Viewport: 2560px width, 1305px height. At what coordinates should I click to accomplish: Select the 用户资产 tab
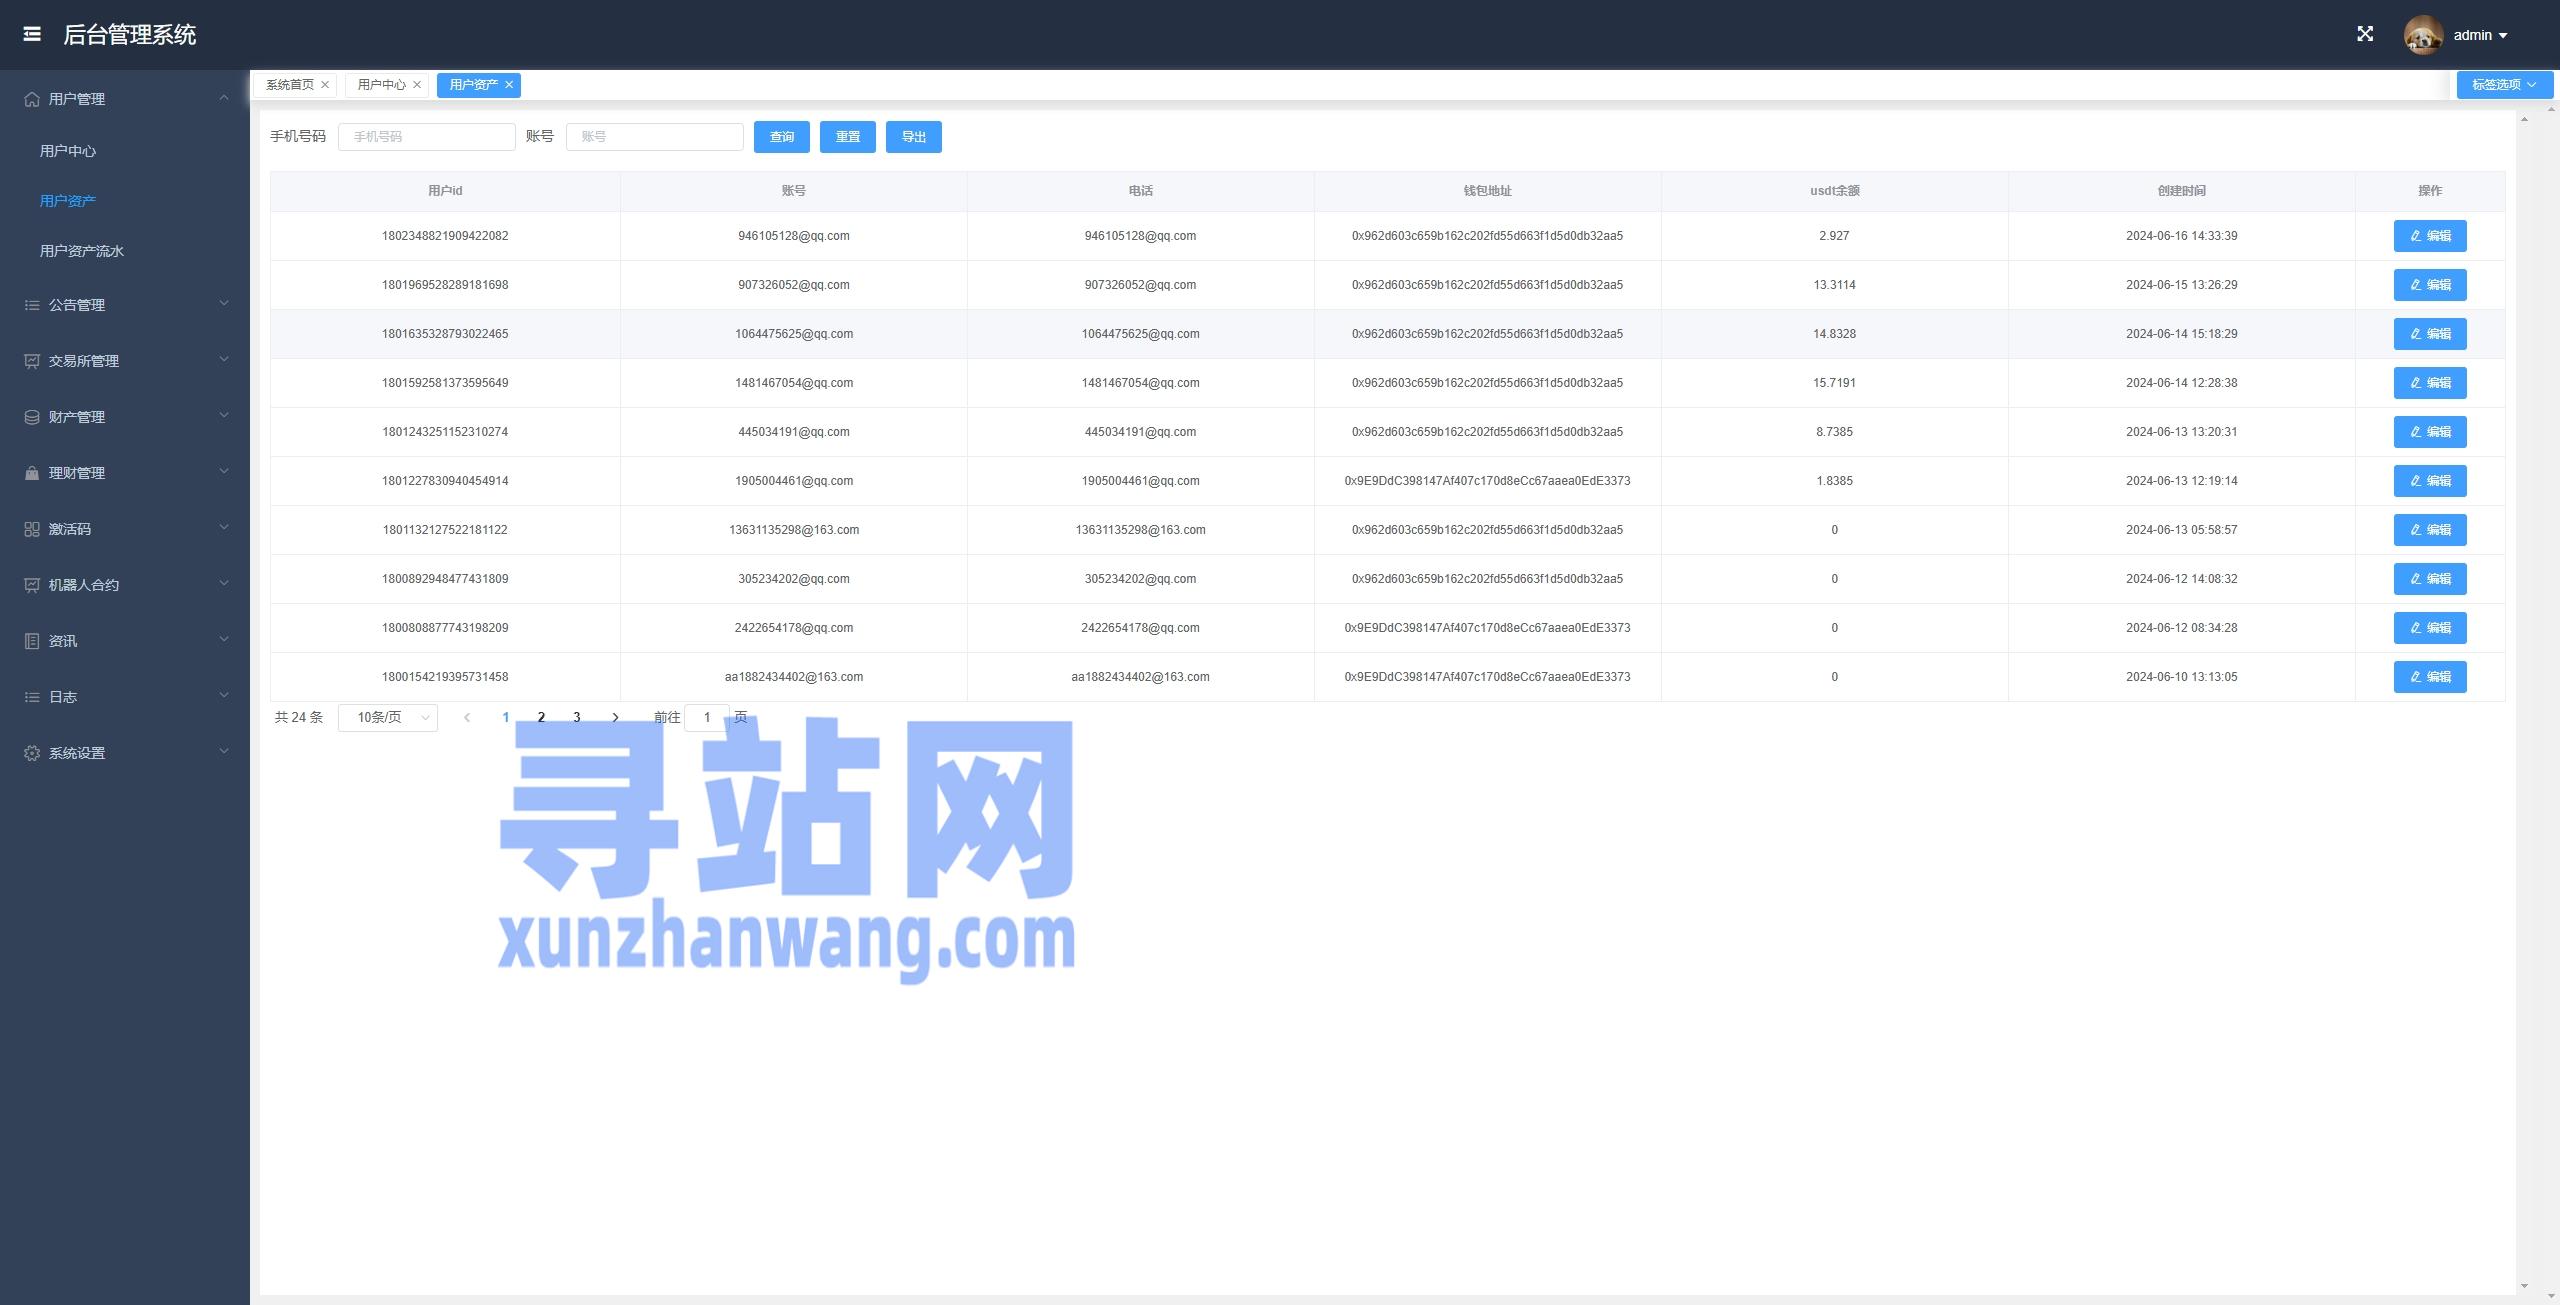pos(474,85)
